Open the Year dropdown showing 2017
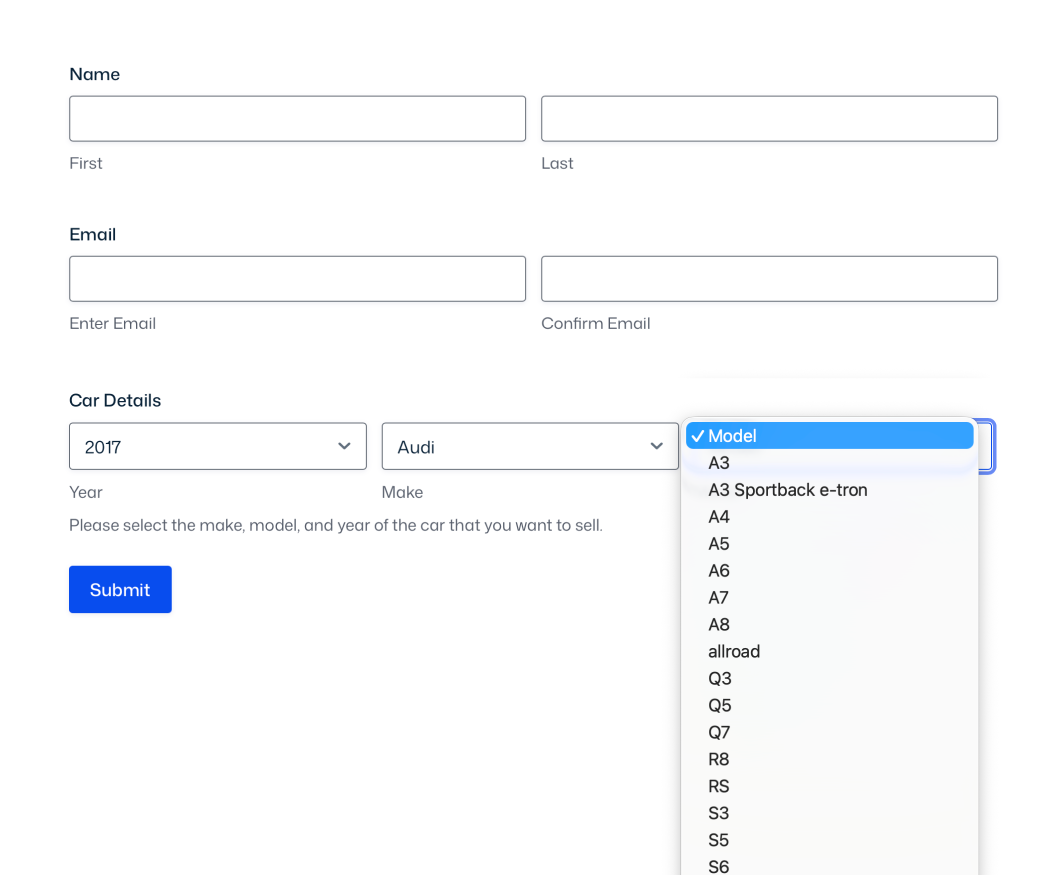Viewport: 1064px width, 875px height. point(217,446)
